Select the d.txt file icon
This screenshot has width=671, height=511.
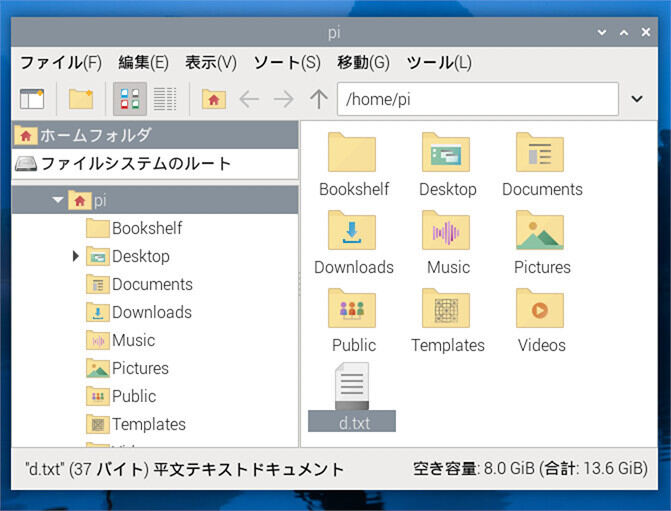[352, 386]
